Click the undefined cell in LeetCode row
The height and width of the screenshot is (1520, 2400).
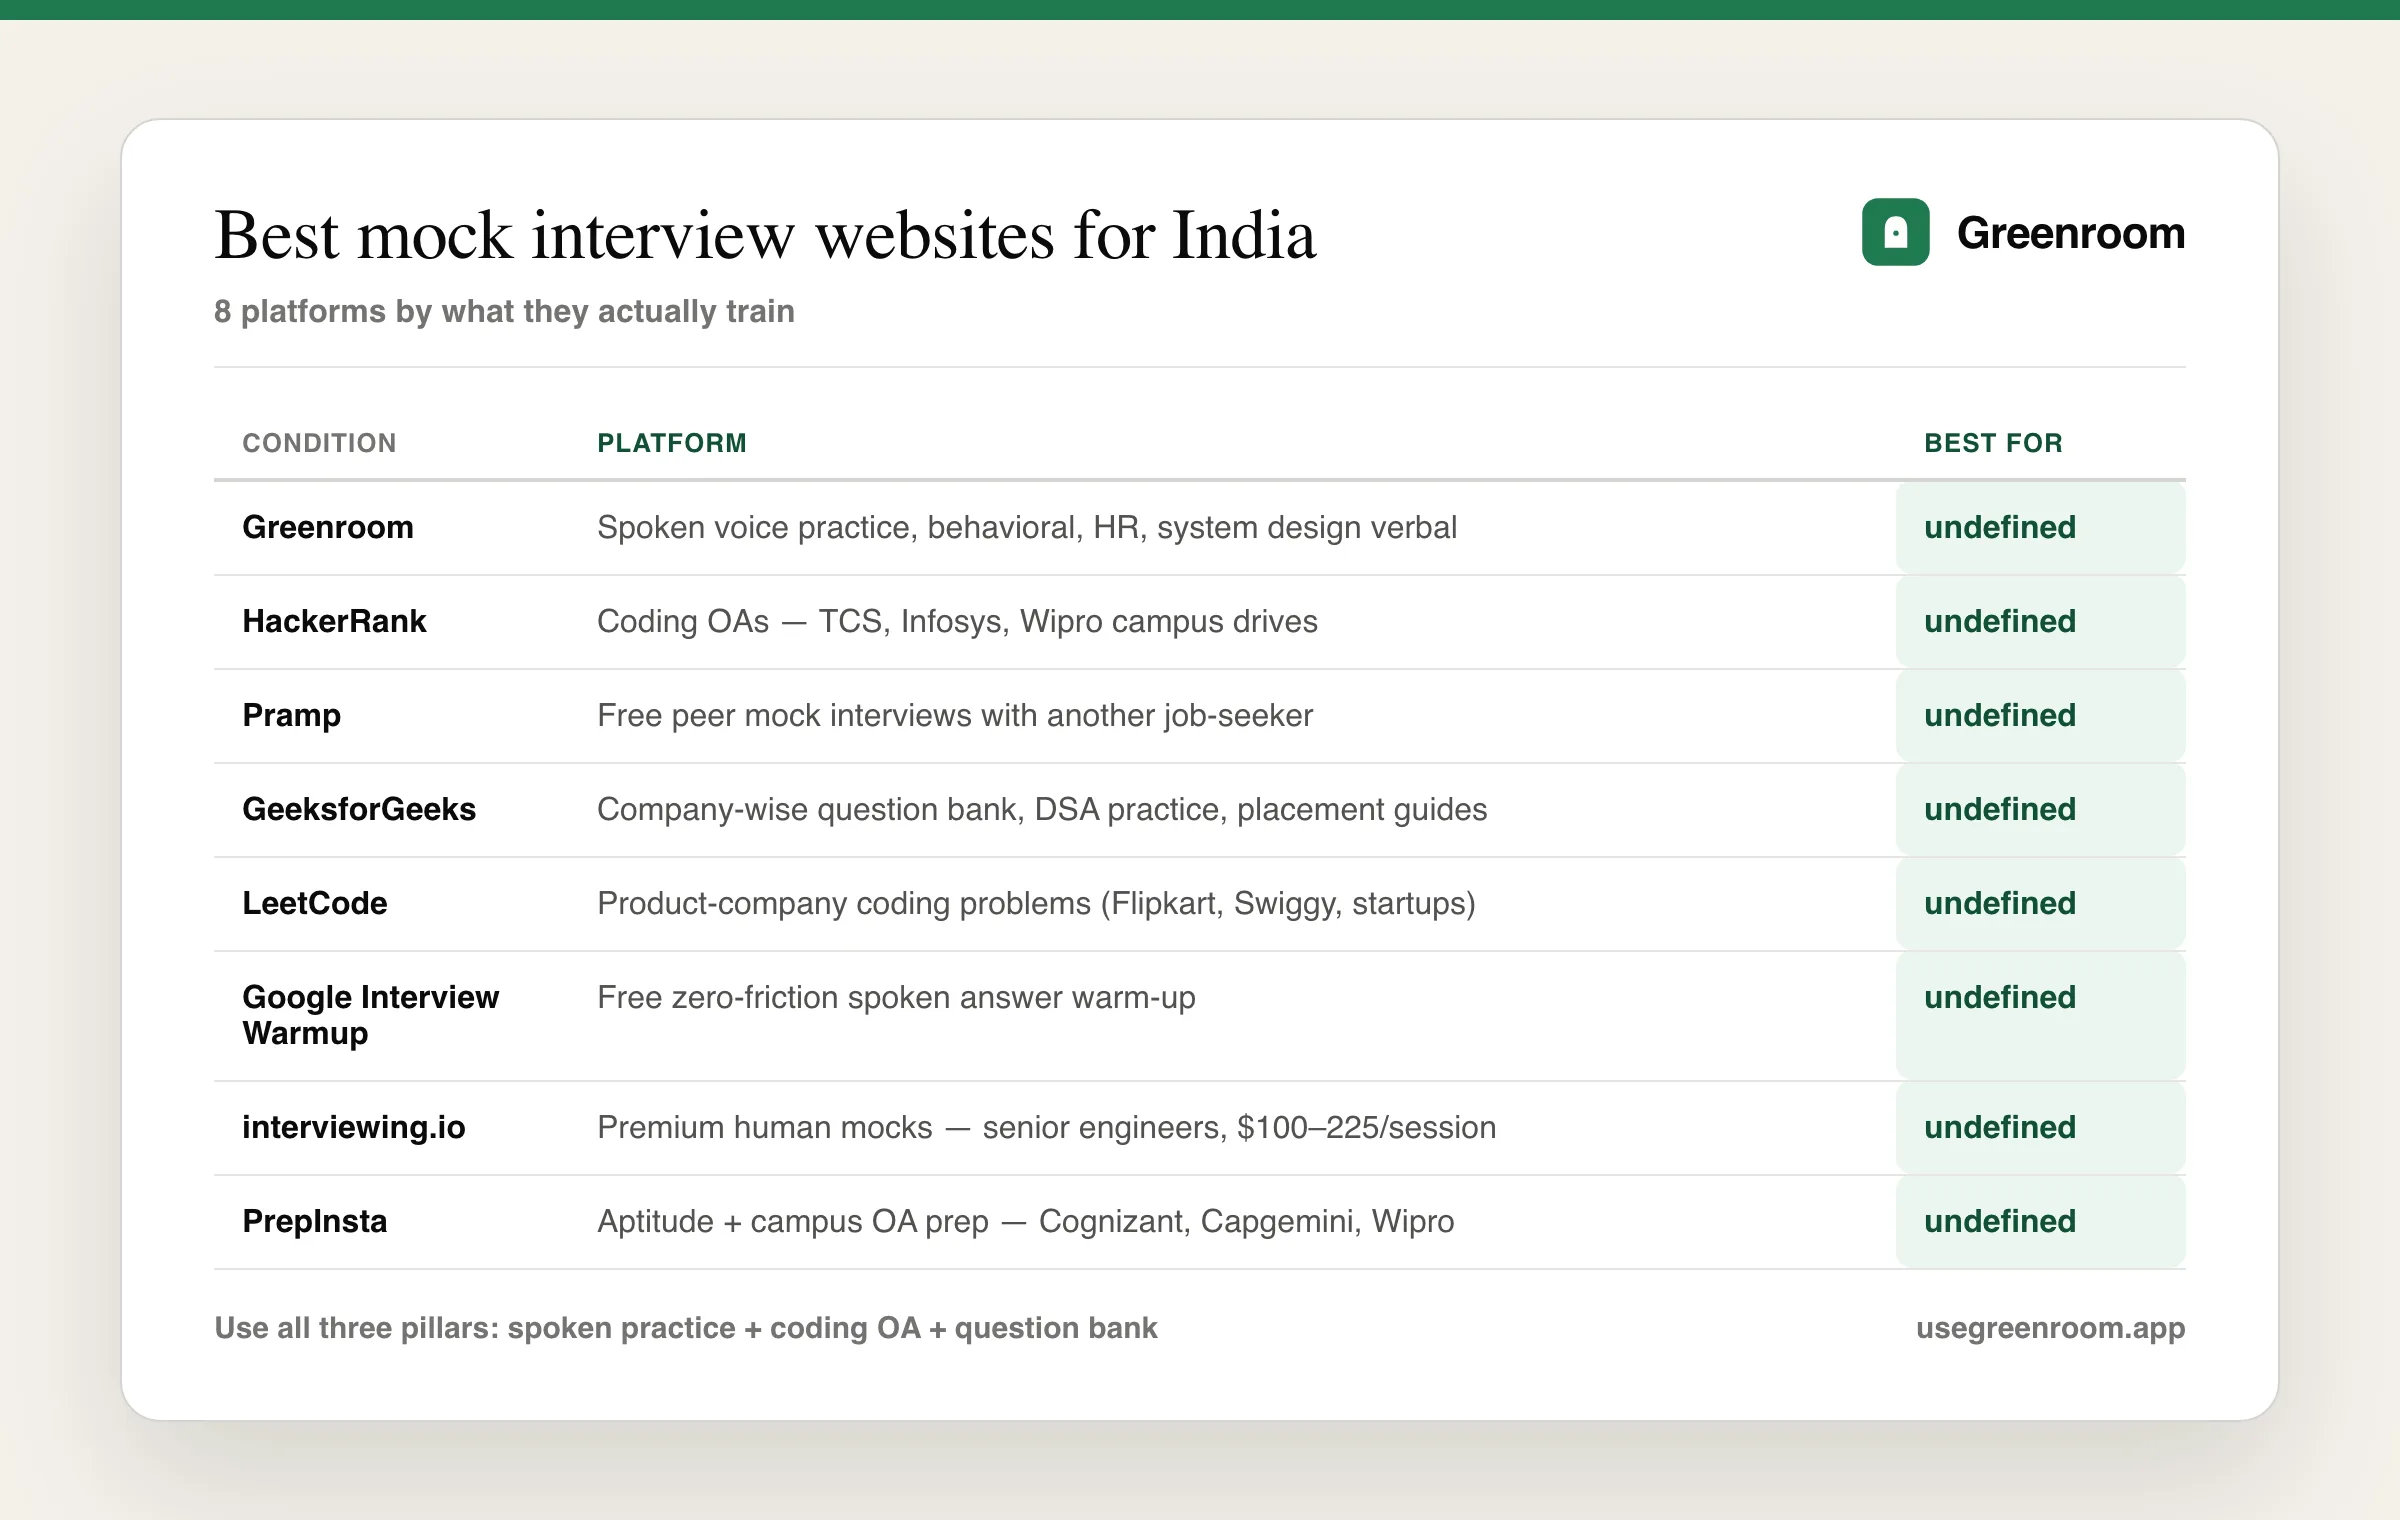coord(2040,903)
